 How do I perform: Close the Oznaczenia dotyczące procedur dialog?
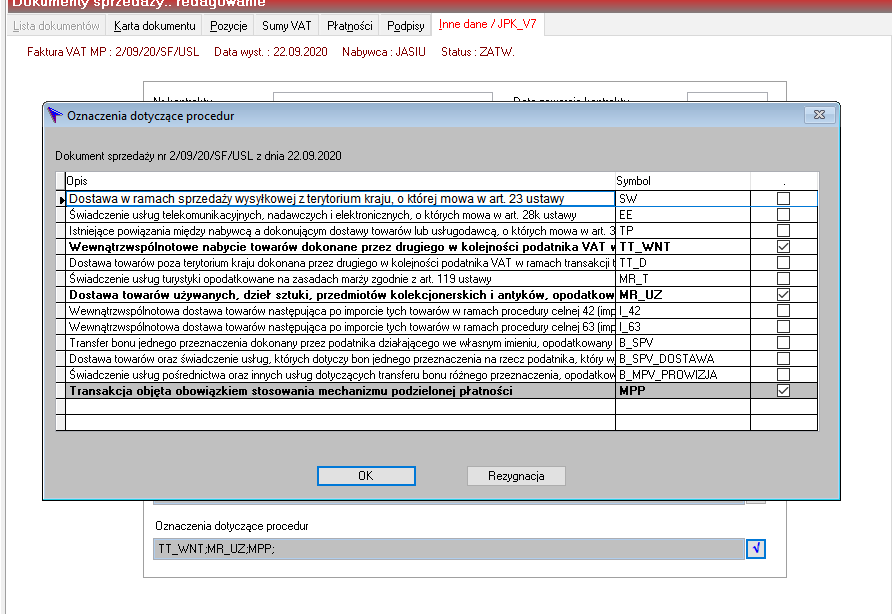819,115
